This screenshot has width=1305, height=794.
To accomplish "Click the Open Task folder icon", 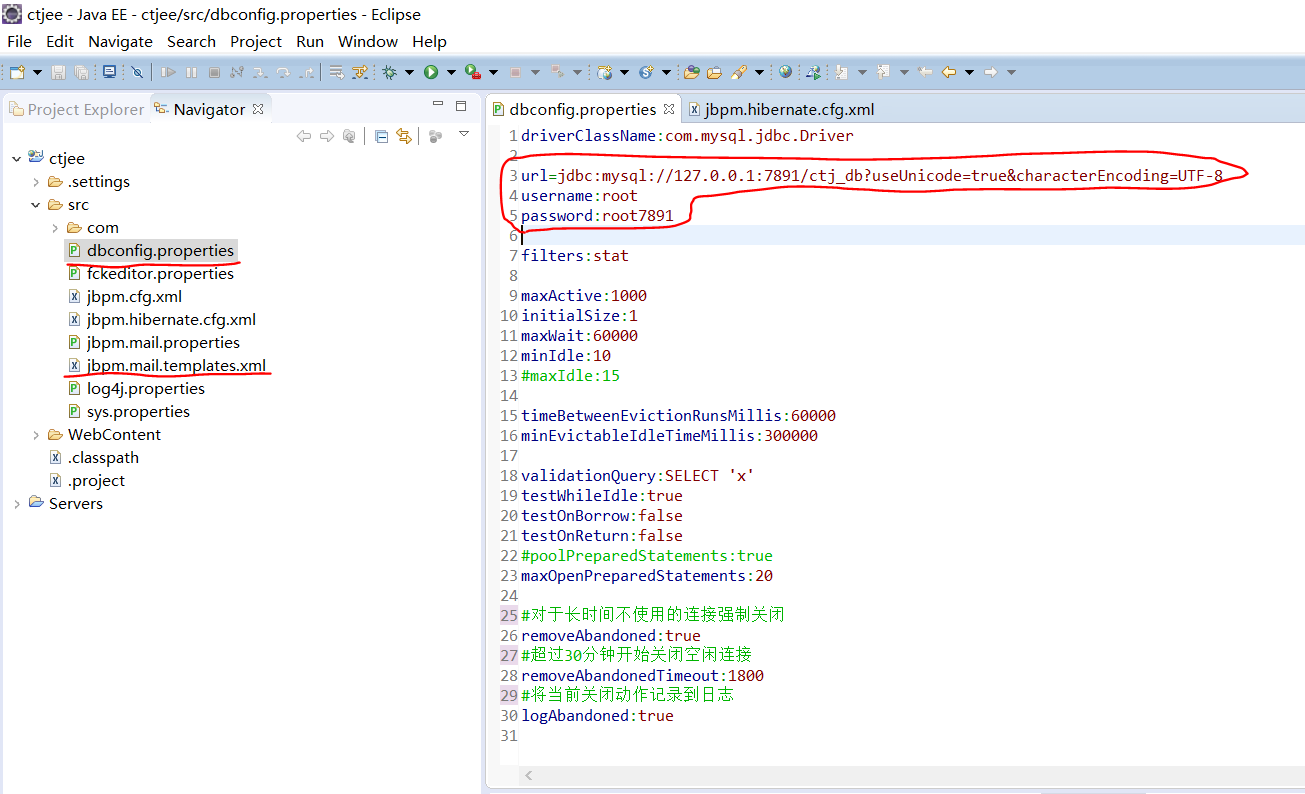I will (714, 72).
